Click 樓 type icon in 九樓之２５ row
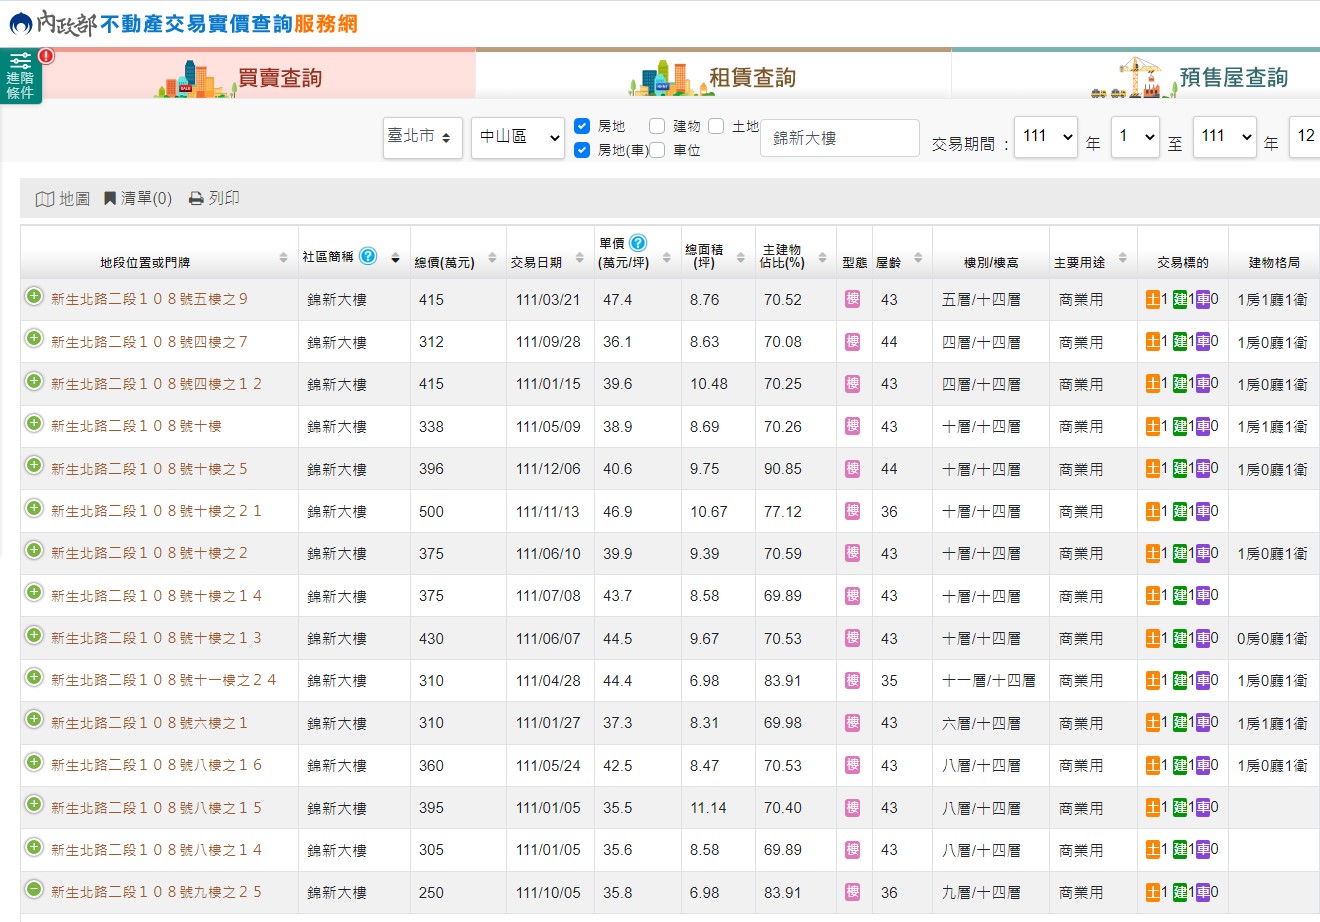Viewport: 1320px width, 922px height. [x=852, y=892]
